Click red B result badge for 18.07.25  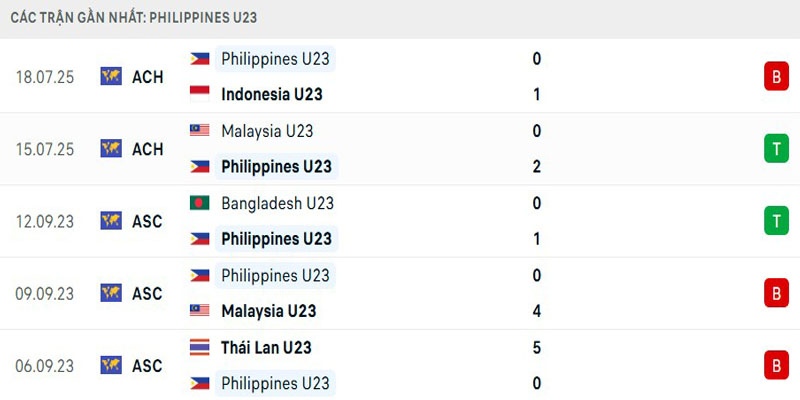coord(776,76)
